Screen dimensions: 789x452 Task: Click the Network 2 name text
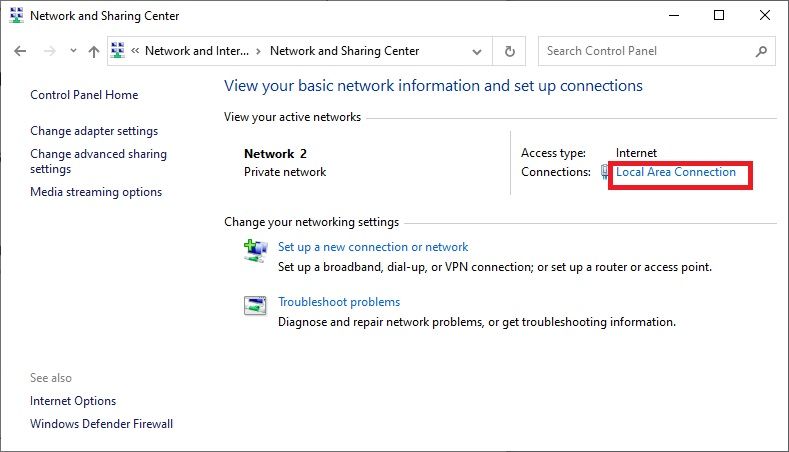click(x=275, y=154)
